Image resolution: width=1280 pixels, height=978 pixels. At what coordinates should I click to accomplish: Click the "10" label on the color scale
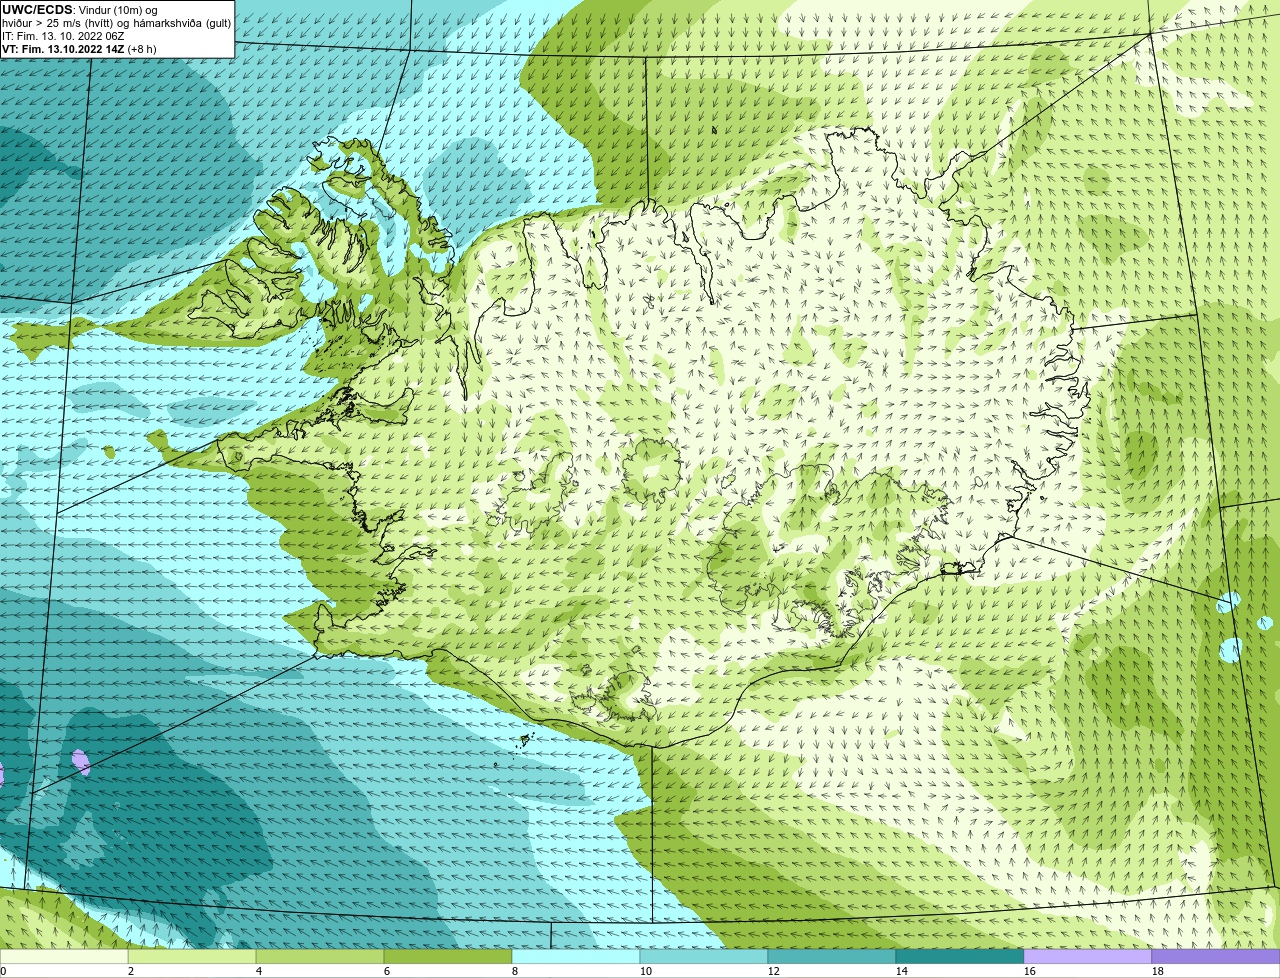tap(646, 971)
